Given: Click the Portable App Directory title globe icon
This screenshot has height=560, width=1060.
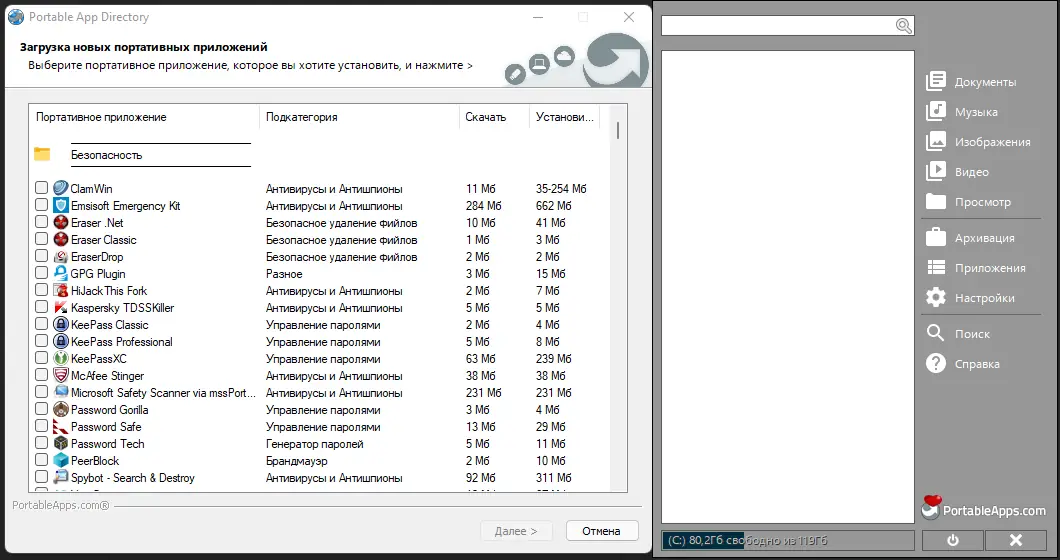Looking at the screenshot, I should tap(16, 17).
